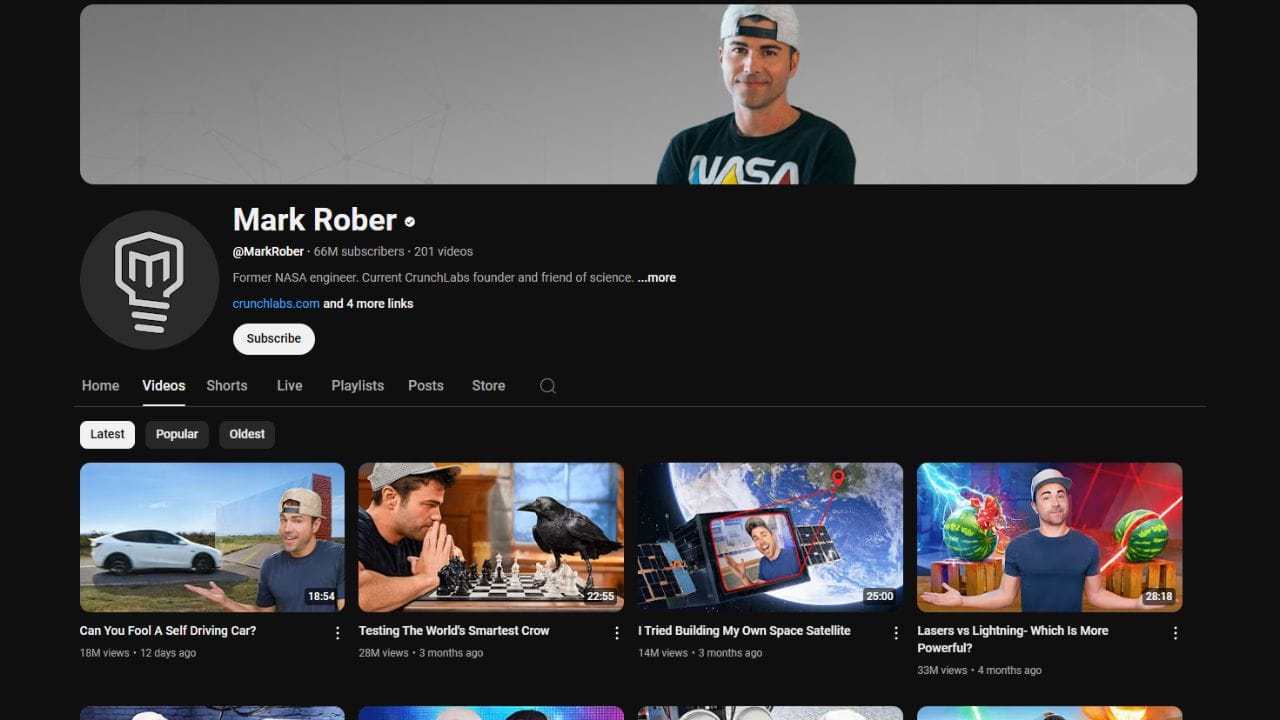Open Lasers vs Lightning video title
1280x720 pixels.
tap(1013, 639)
